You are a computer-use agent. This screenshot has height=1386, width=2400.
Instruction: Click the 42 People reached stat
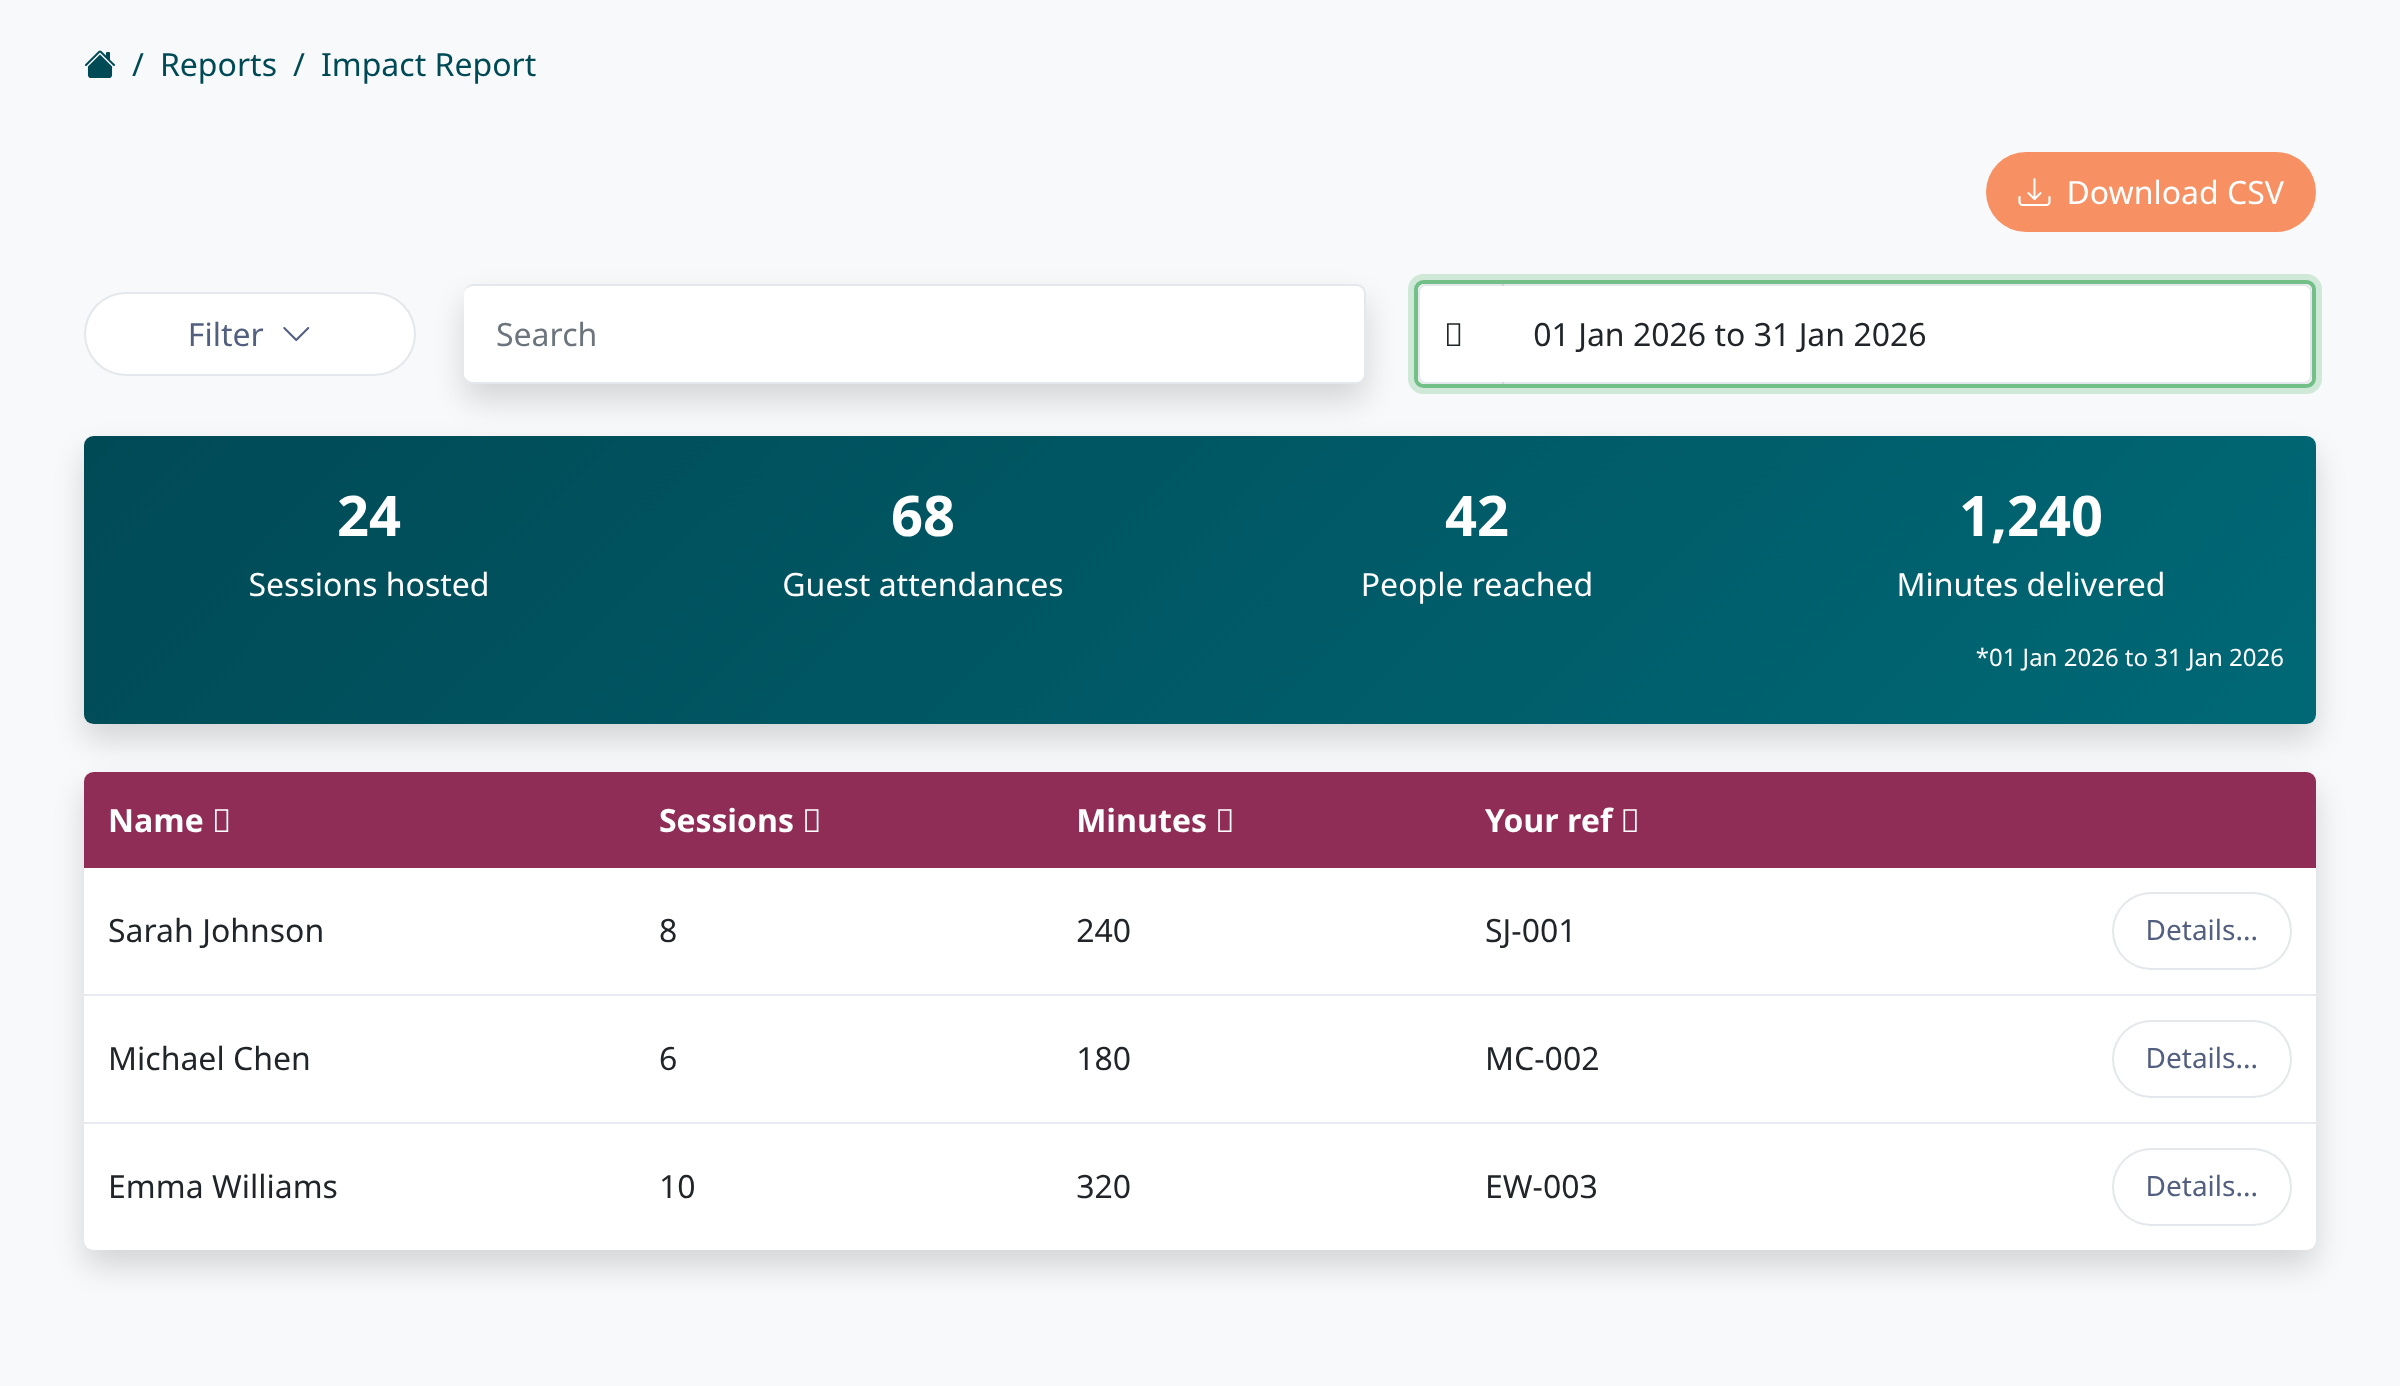[x=1477, y=546]
